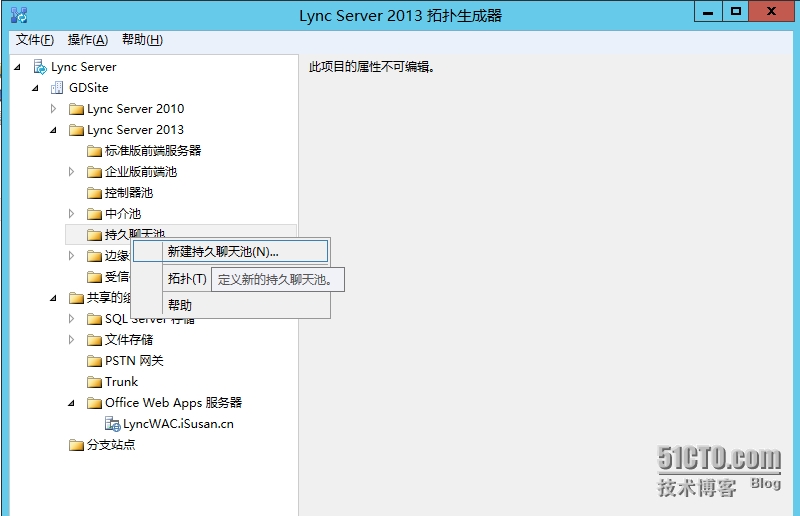This screenshot has width=800, height=516.
Task: Click the 受信 folder icon
Action: pos(94,277)
